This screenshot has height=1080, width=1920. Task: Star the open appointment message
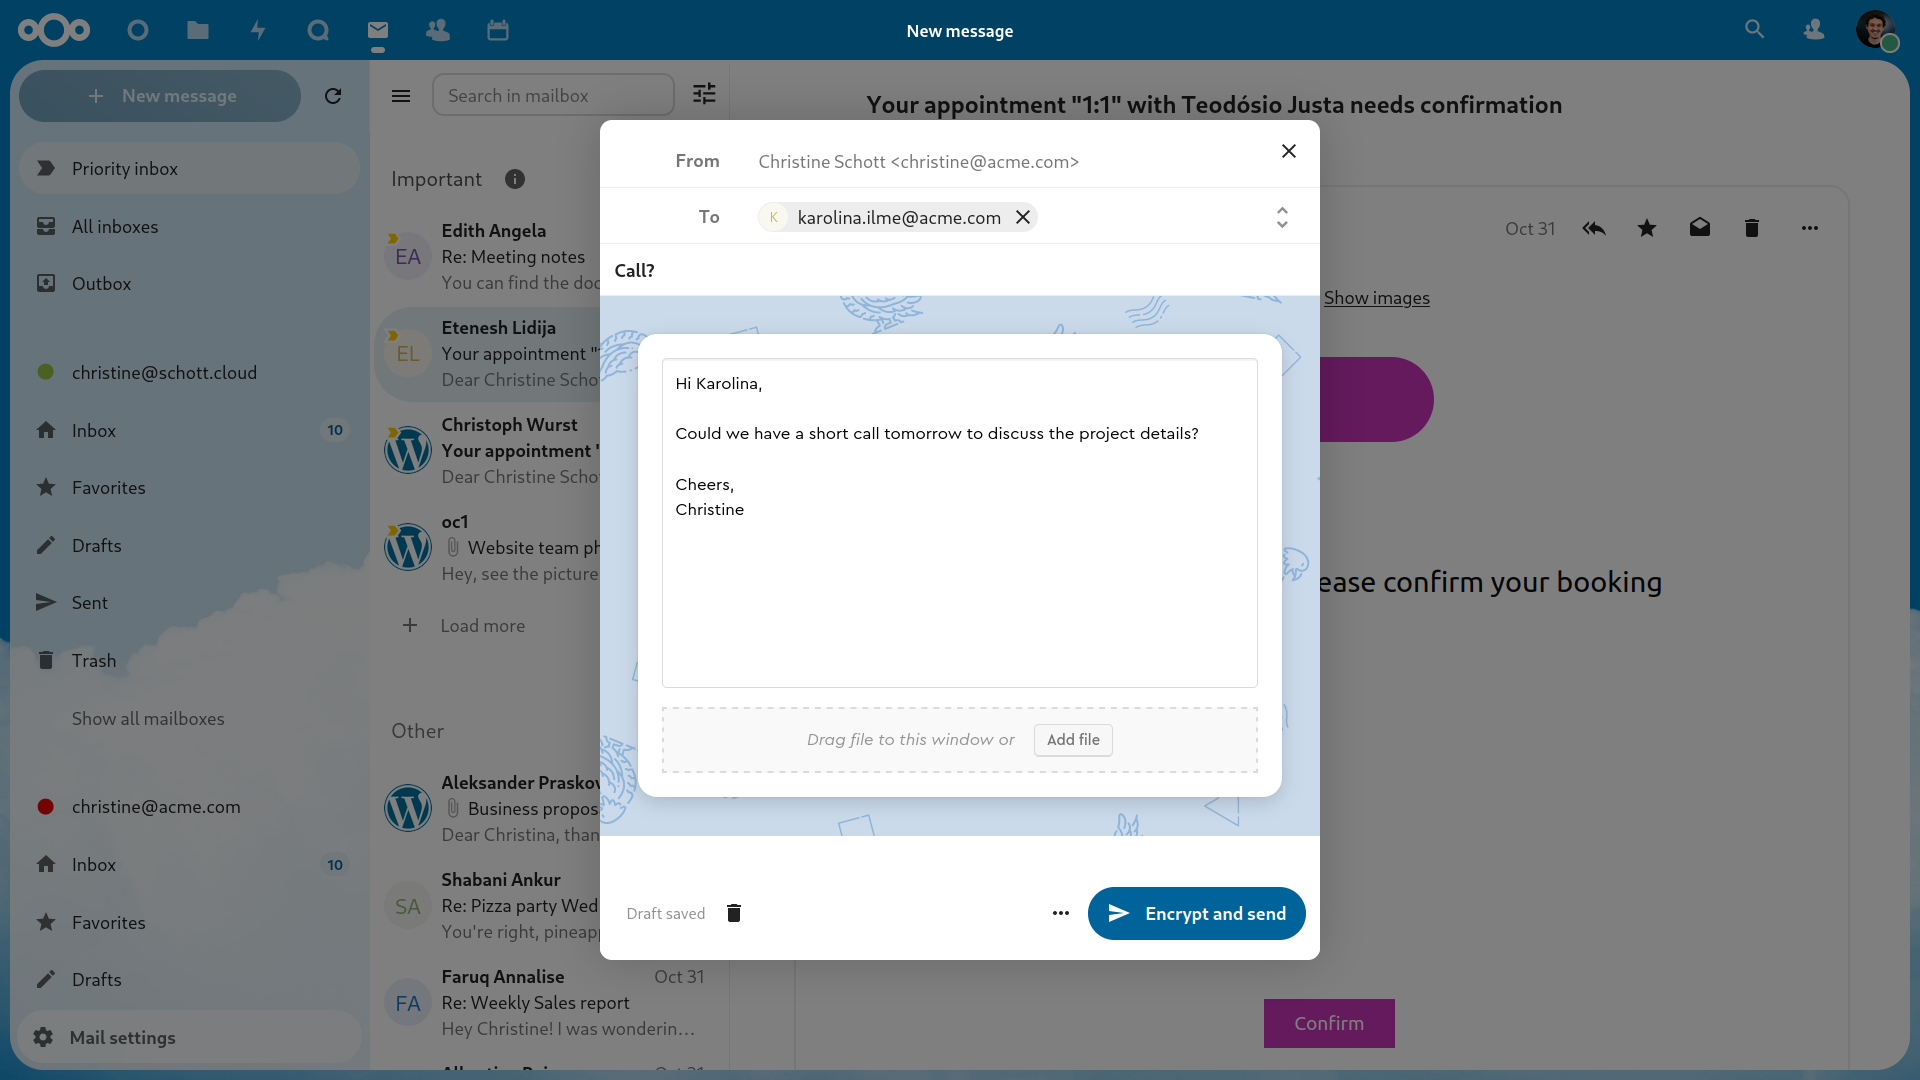pos(1646,228)
